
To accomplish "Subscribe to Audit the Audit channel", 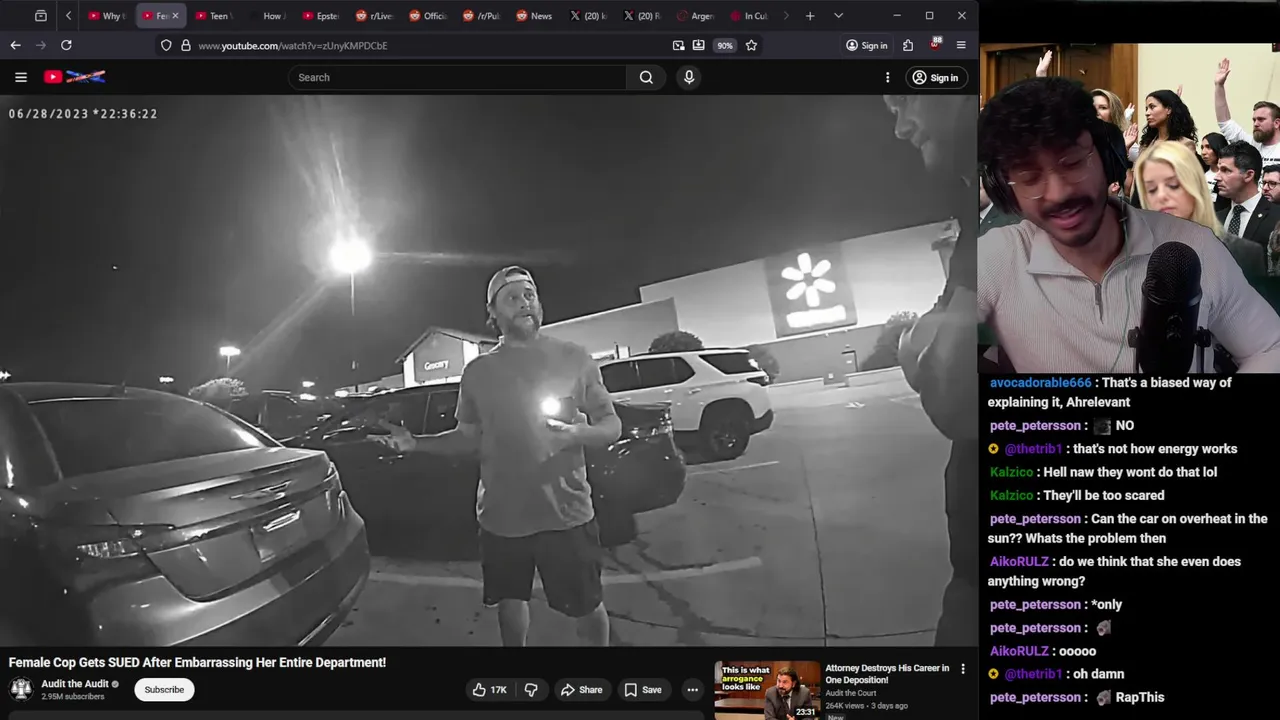I will click(x=164, y=690).
